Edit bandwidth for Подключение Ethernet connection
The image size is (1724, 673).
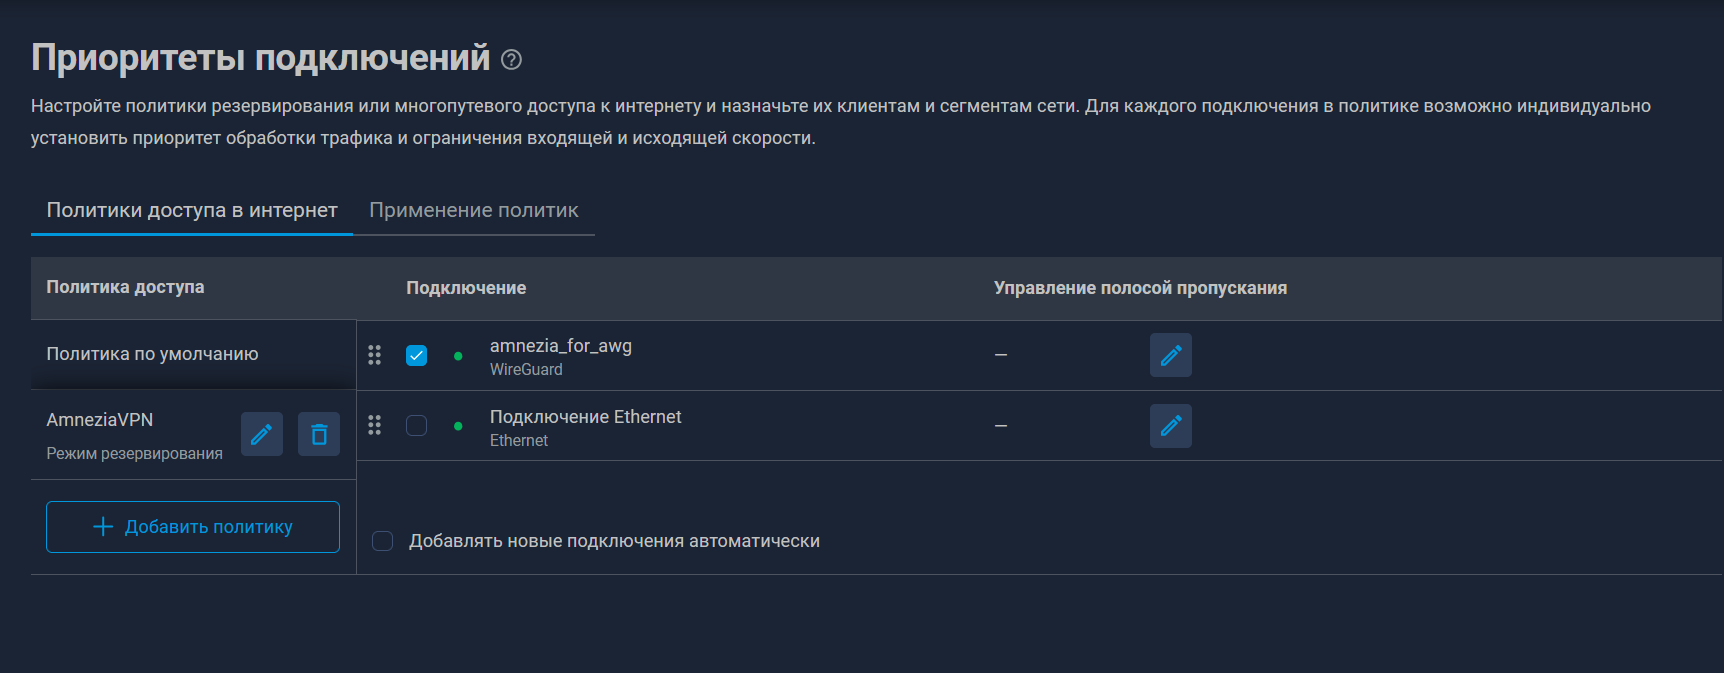click(x=1171, y=426)
